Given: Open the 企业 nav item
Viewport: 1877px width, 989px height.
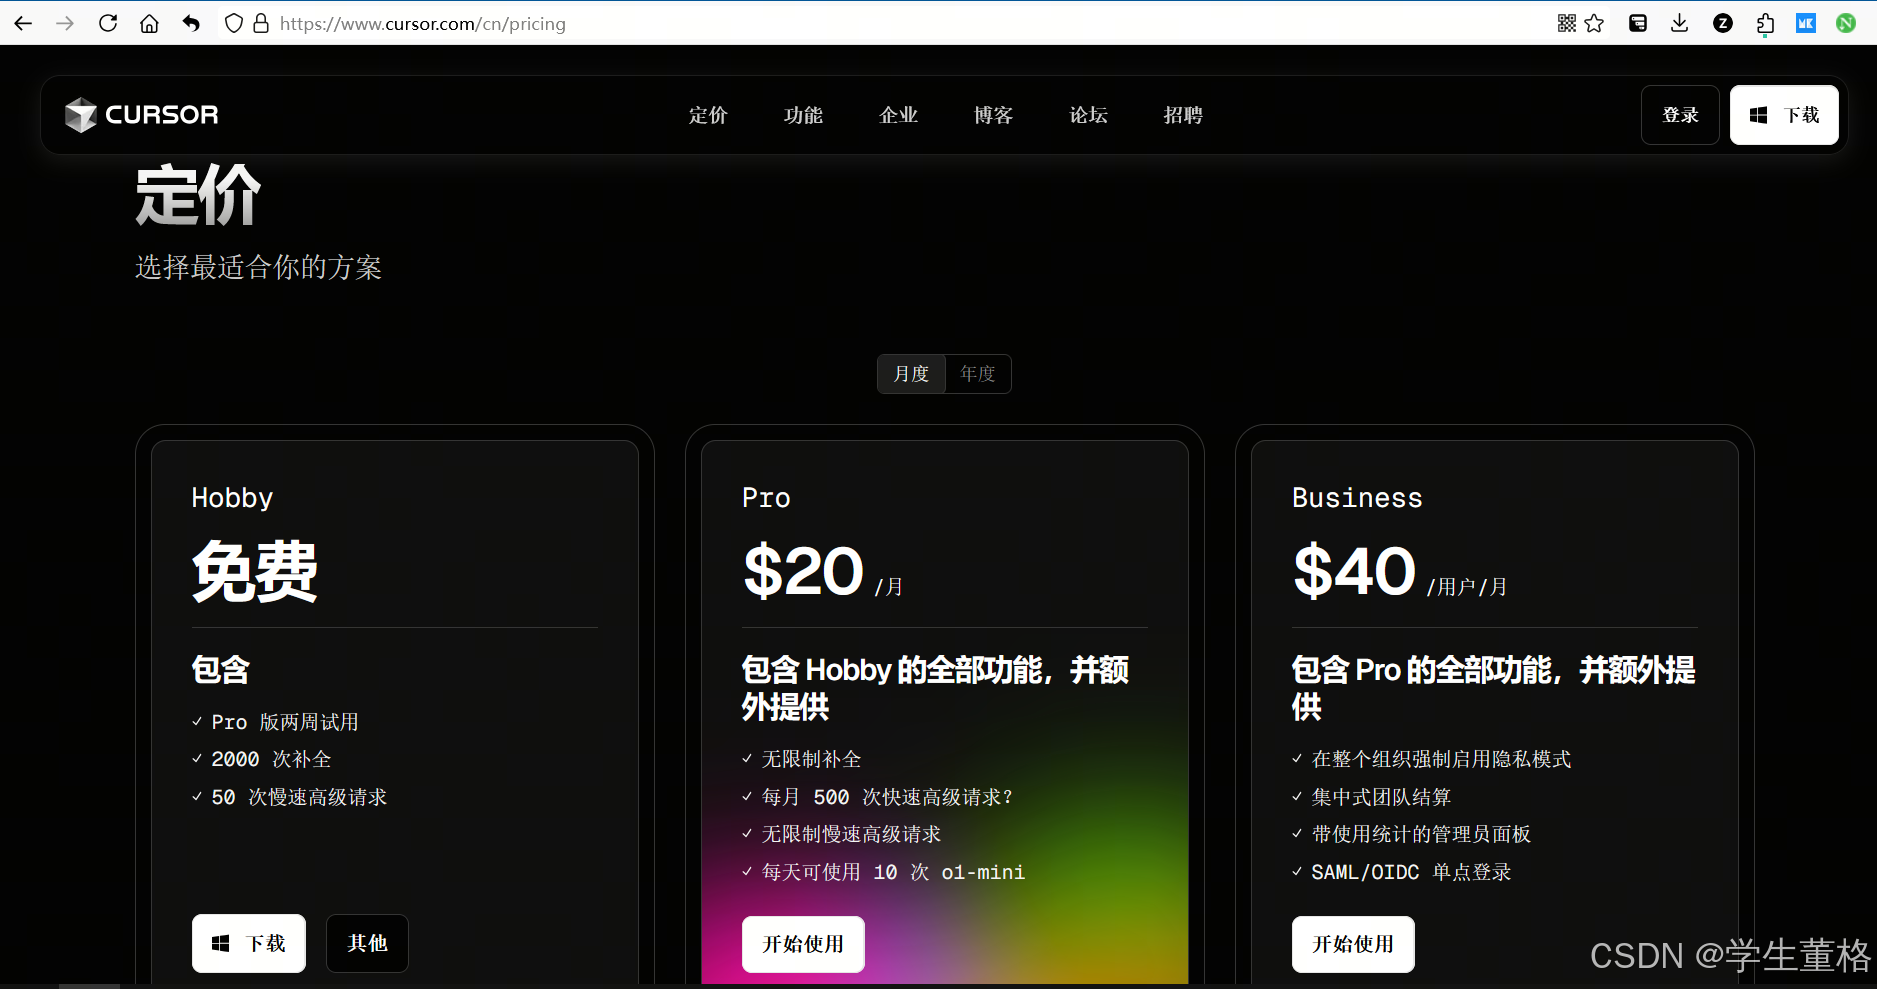Looking at the screenshot, I should coord(898,115).
